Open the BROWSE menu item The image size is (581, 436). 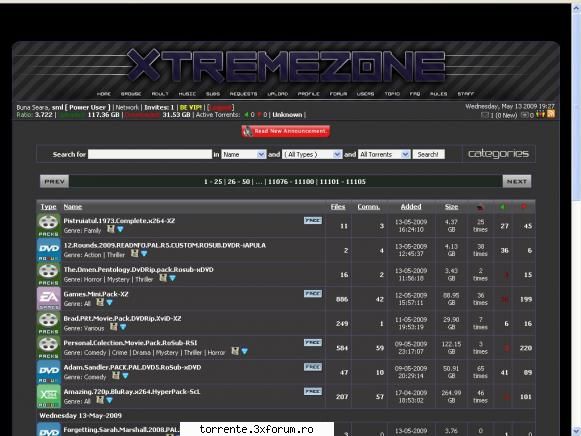pos(131,94)
